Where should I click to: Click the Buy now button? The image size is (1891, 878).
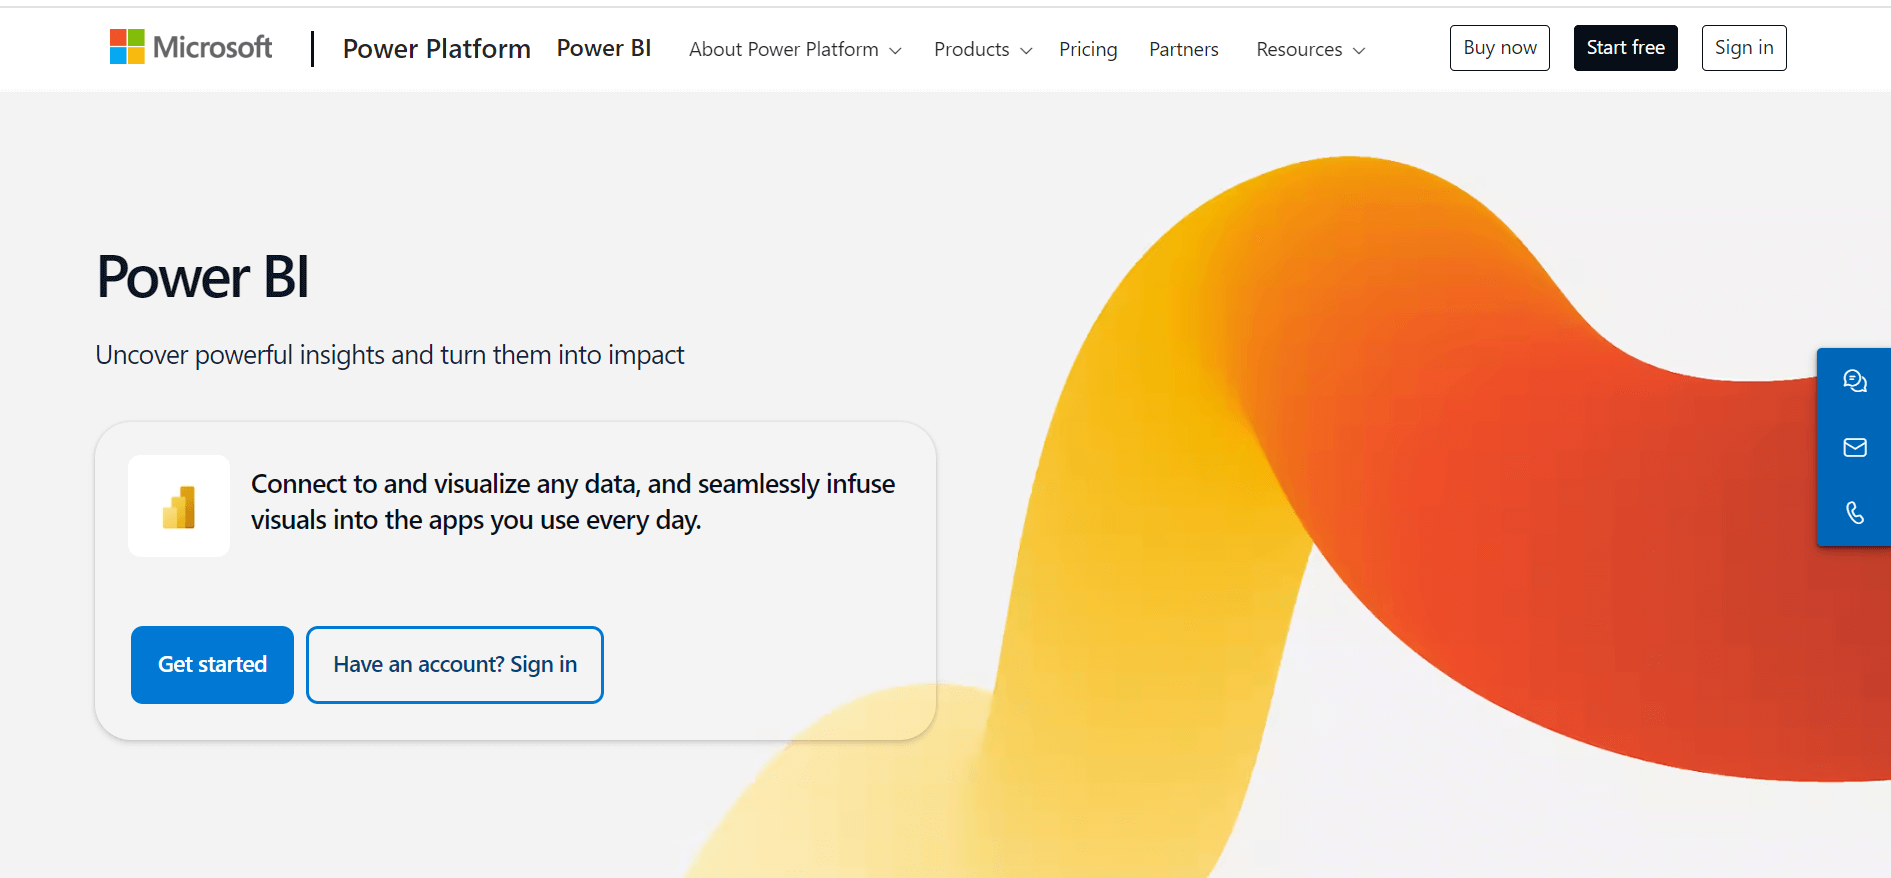[x=1499, y=47]
